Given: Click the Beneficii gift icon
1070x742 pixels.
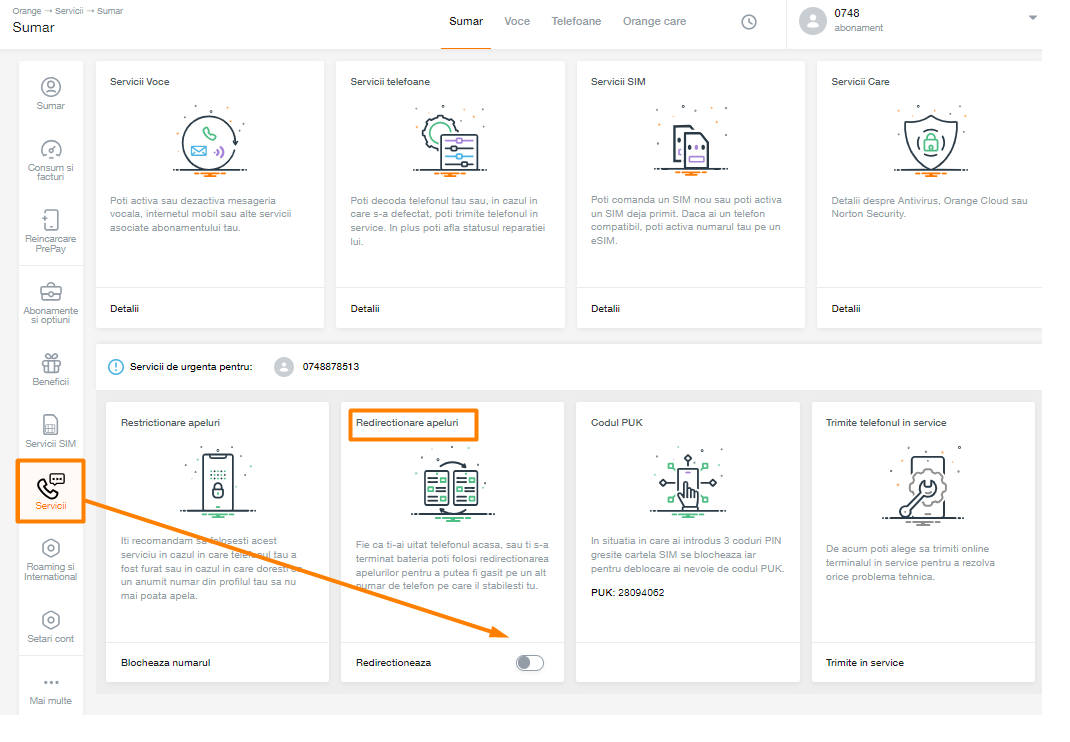Looking at the screenshot, I should (50, 363).
